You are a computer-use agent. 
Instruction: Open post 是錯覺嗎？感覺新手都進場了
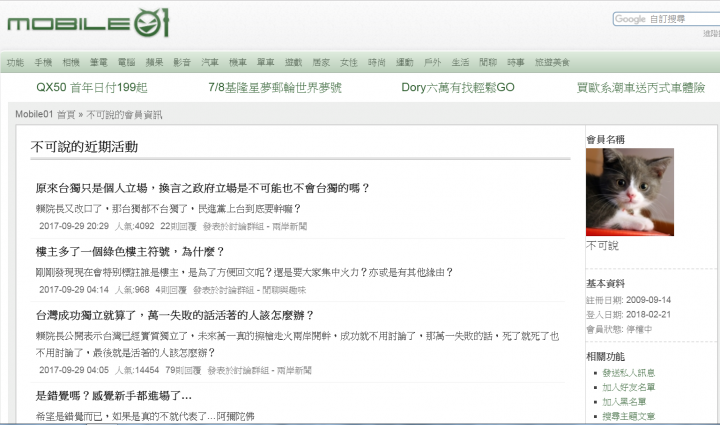pos(114,396)
